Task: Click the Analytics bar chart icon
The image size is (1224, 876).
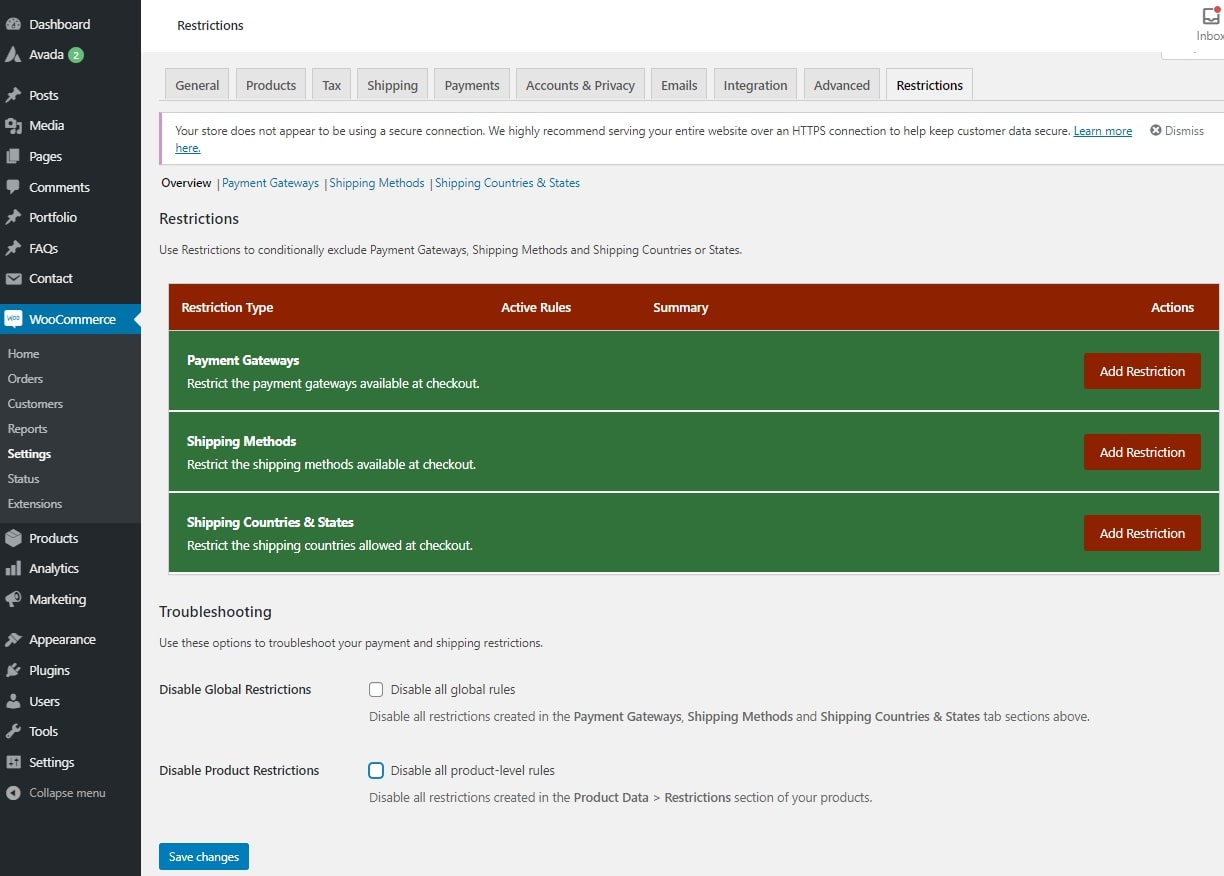Action: [13, 568]
